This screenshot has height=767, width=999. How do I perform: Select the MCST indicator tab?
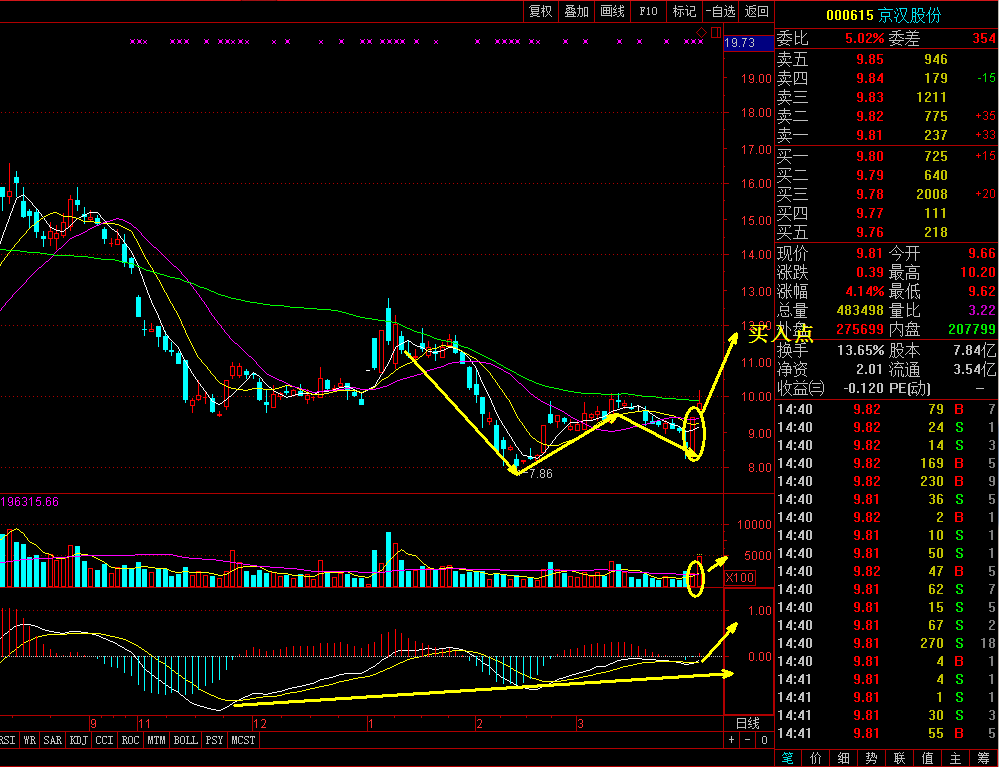(243, 740)
